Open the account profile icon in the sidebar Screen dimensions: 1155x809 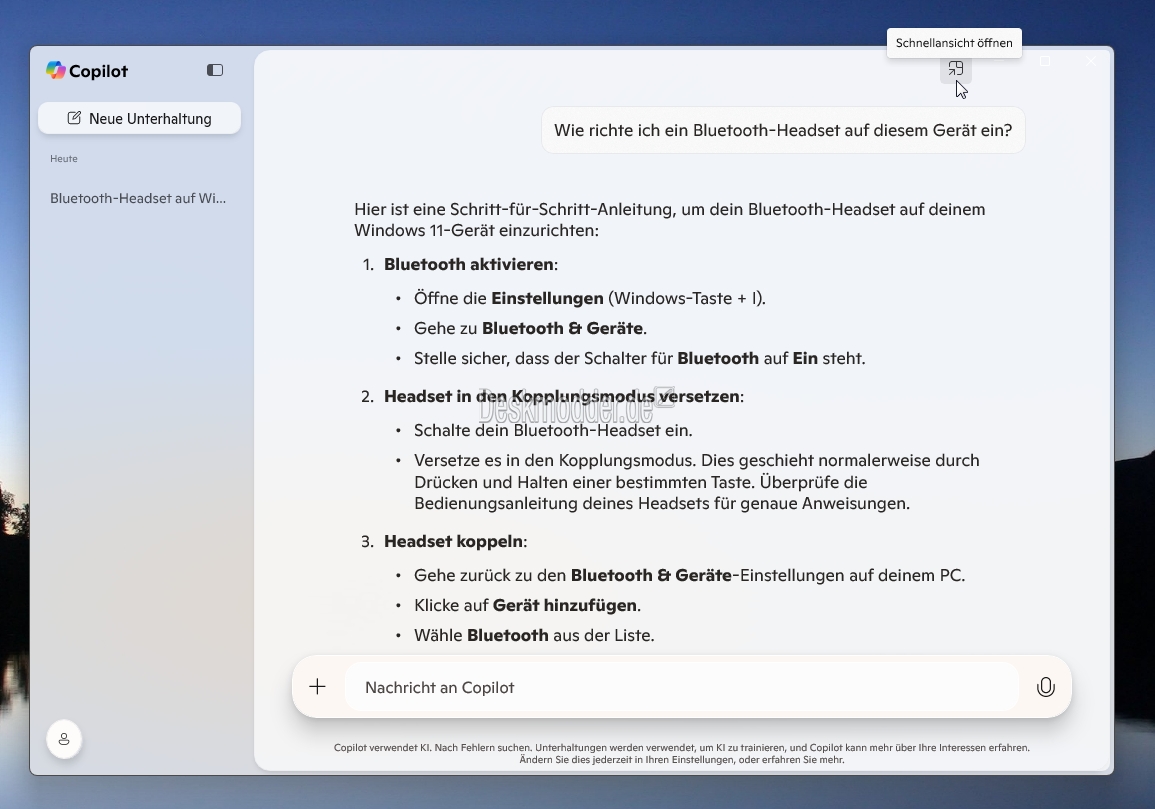pyautogui.click(x=64, y=739)
